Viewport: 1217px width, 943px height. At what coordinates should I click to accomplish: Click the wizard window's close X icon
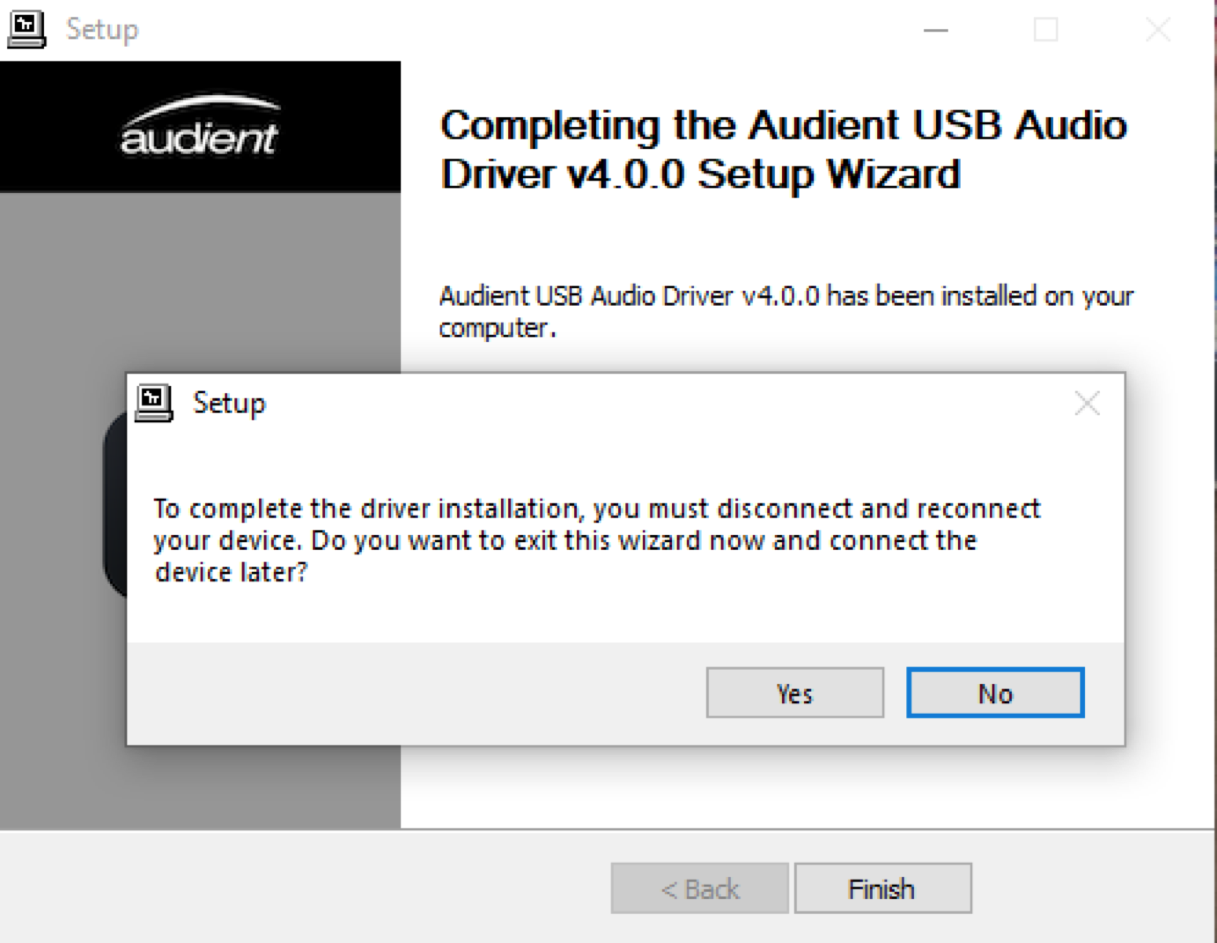coord(1157,30)
